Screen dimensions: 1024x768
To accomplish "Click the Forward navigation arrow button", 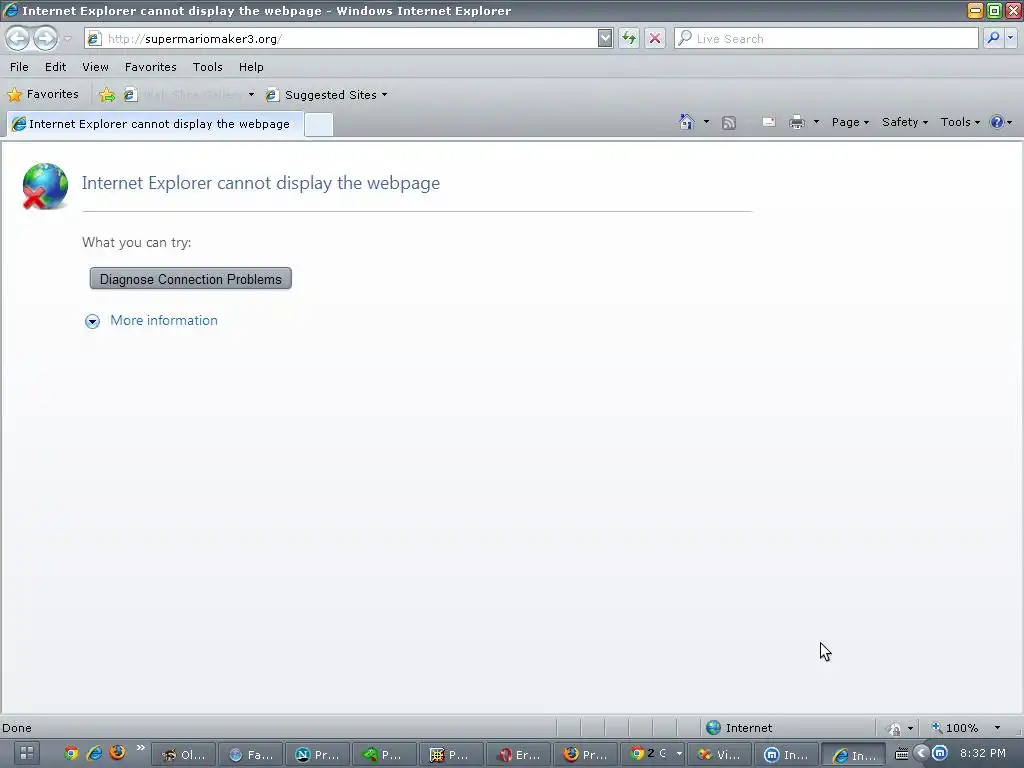I will (x=45, y=39).
